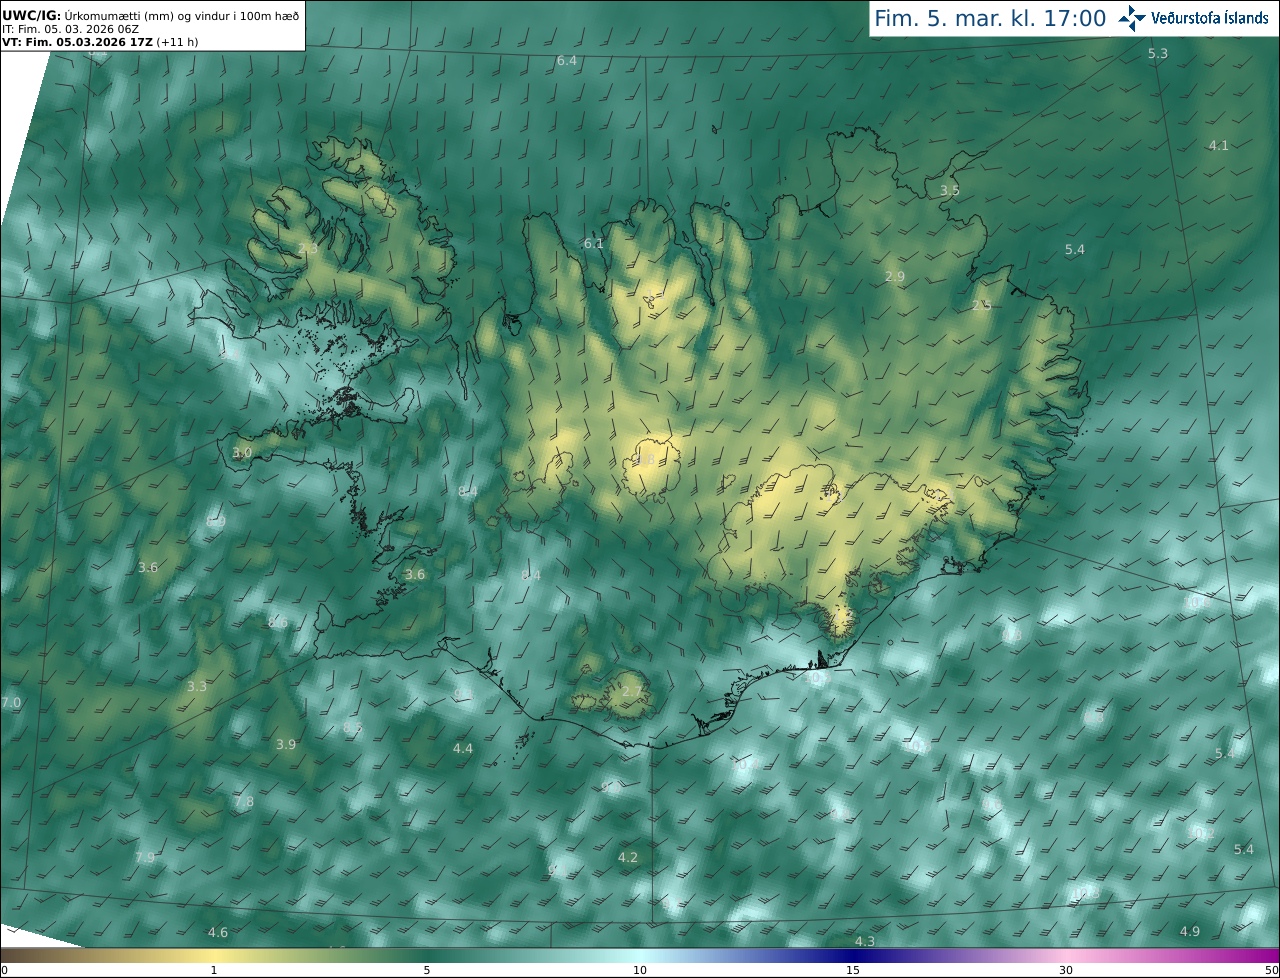Click the 6.1 value on the map
The width and height of the screenshot is (1280, 978).
pyautogui.click(x=594, y=243)
